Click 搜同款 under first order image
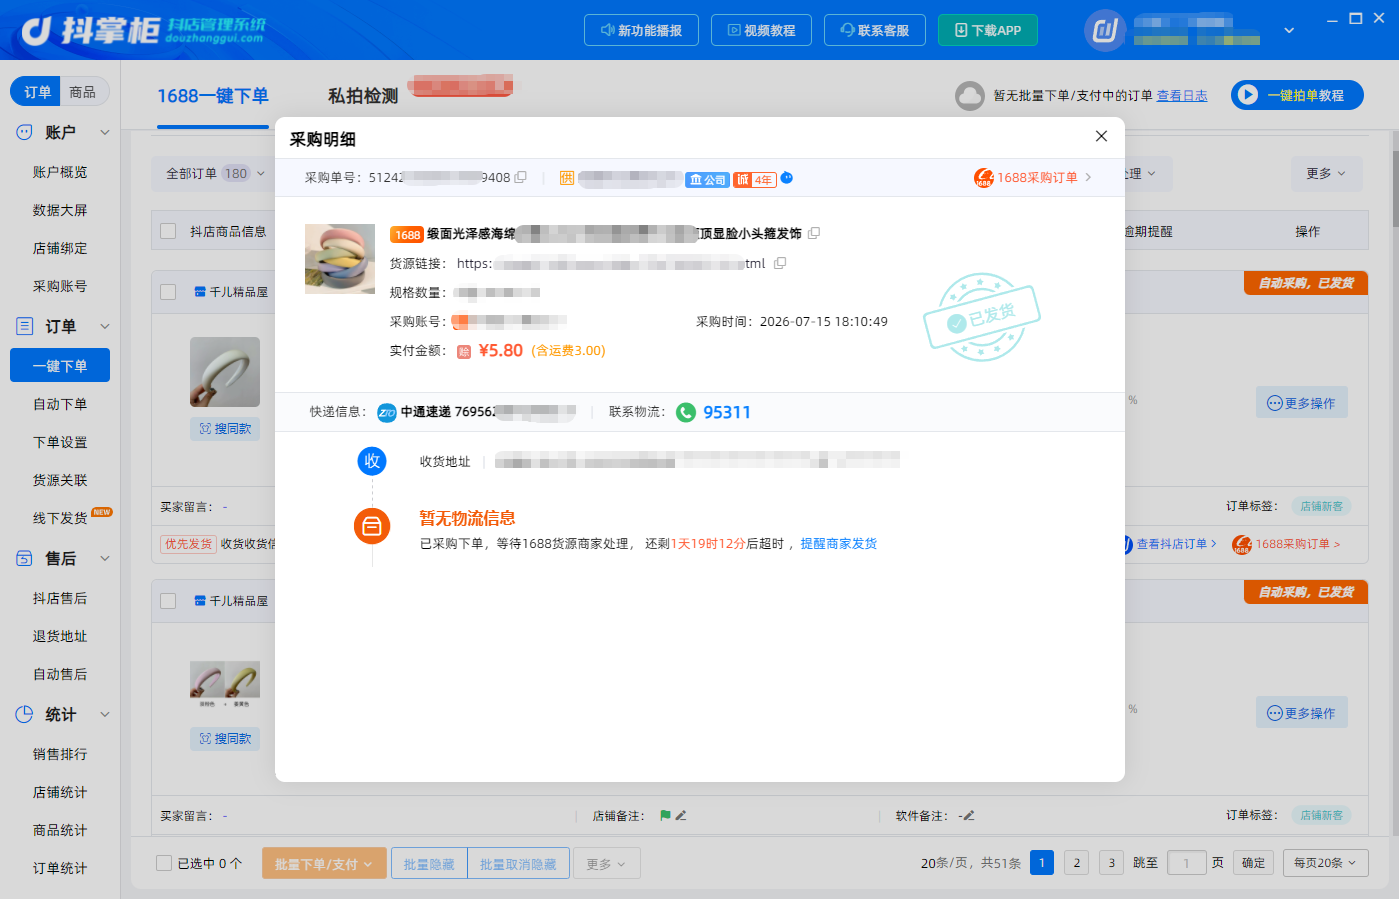 click(x=225, y=428)
